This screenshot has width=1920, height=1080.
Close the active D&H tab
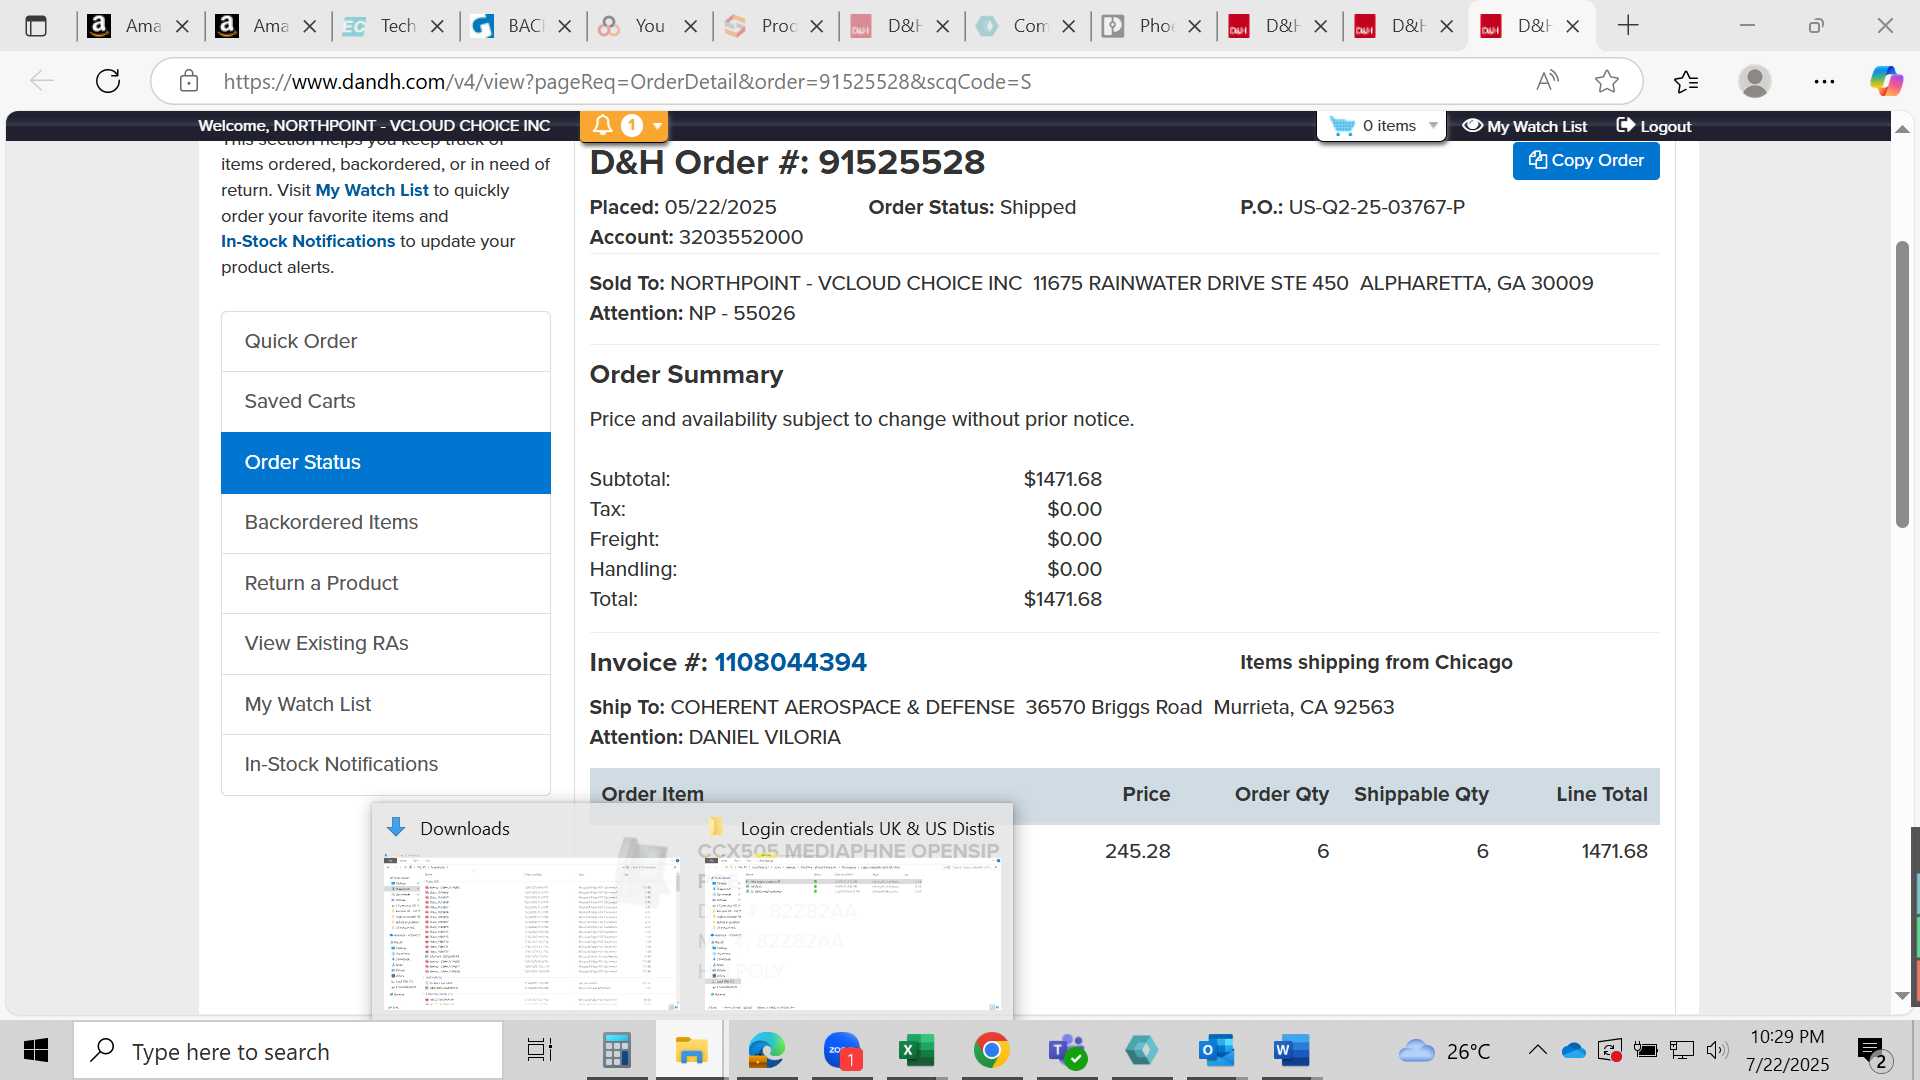(1573, 26)
